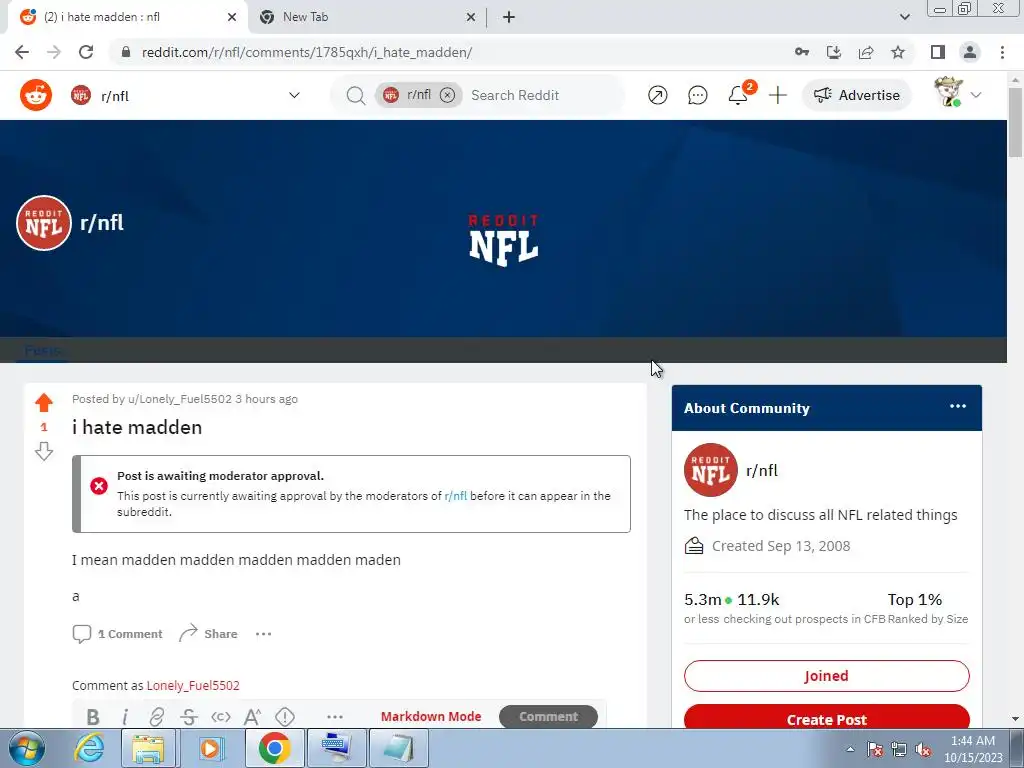Open the chat bubble icon
Image resolution: width=1024 pixels, height=768 pixels.
tap(697, 95)
